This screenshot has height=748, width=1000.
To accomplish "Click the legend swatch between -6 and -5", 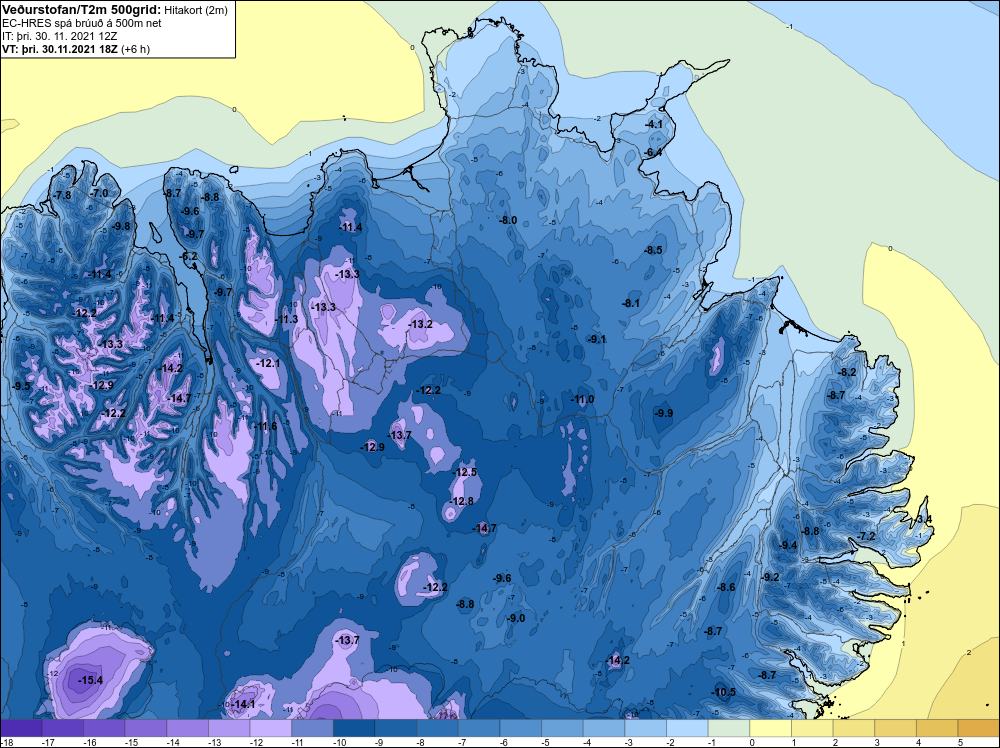I will tap(520, 728).
